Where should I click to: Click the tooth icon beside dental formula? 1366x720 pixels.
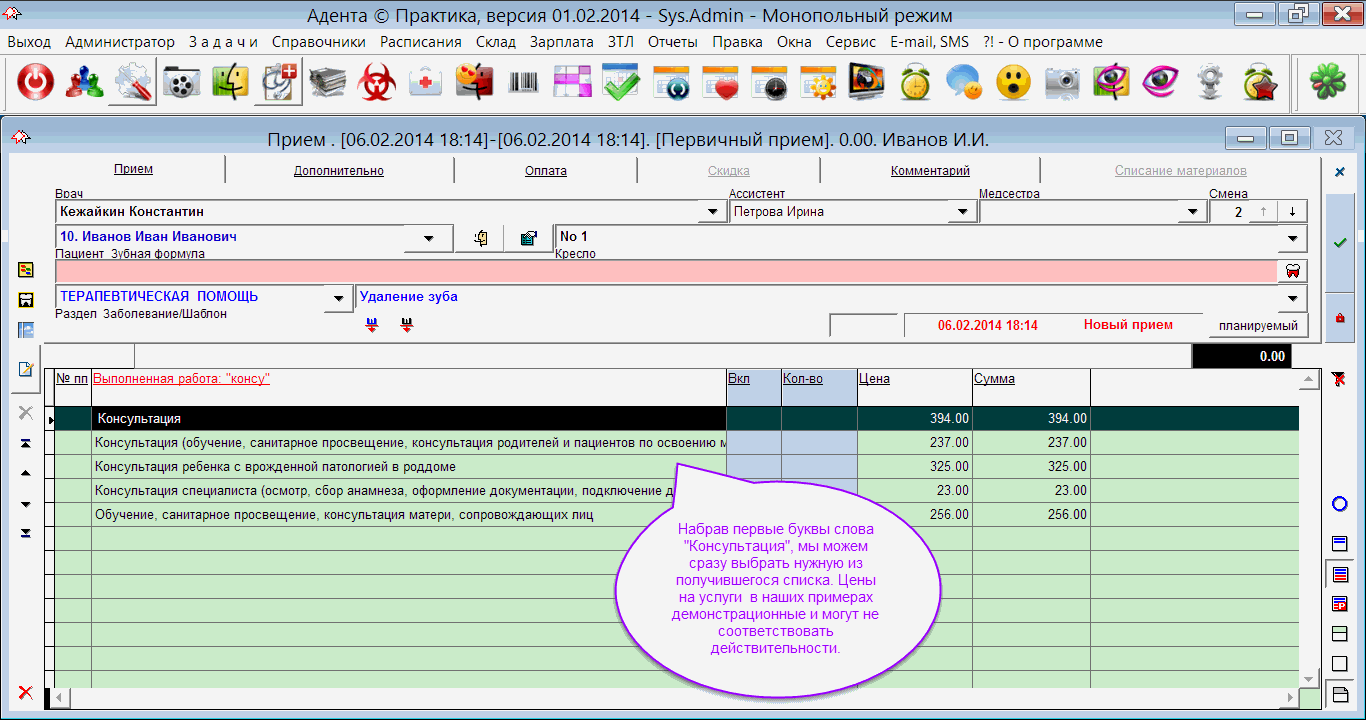[1292, 271]
